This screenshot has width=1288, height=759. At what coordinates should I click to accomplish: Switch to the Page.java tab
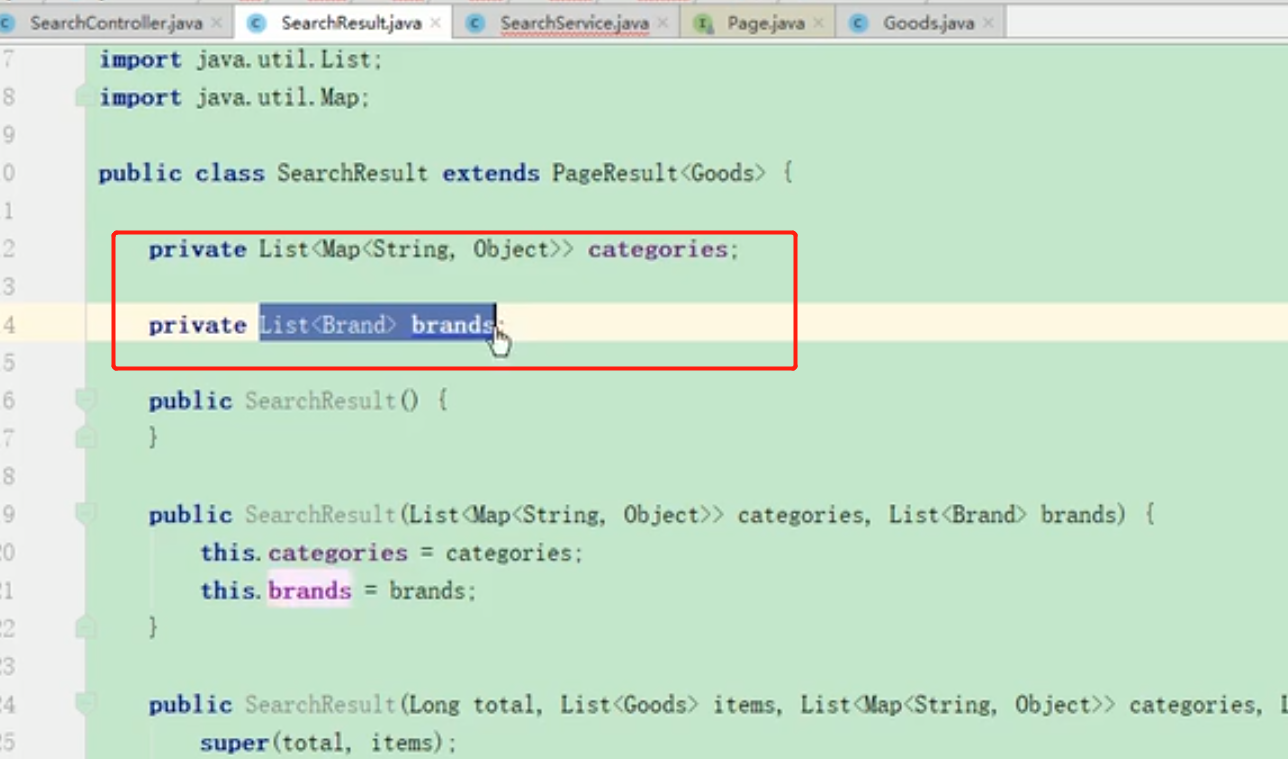pyautogui.click(x=765, y=22)
